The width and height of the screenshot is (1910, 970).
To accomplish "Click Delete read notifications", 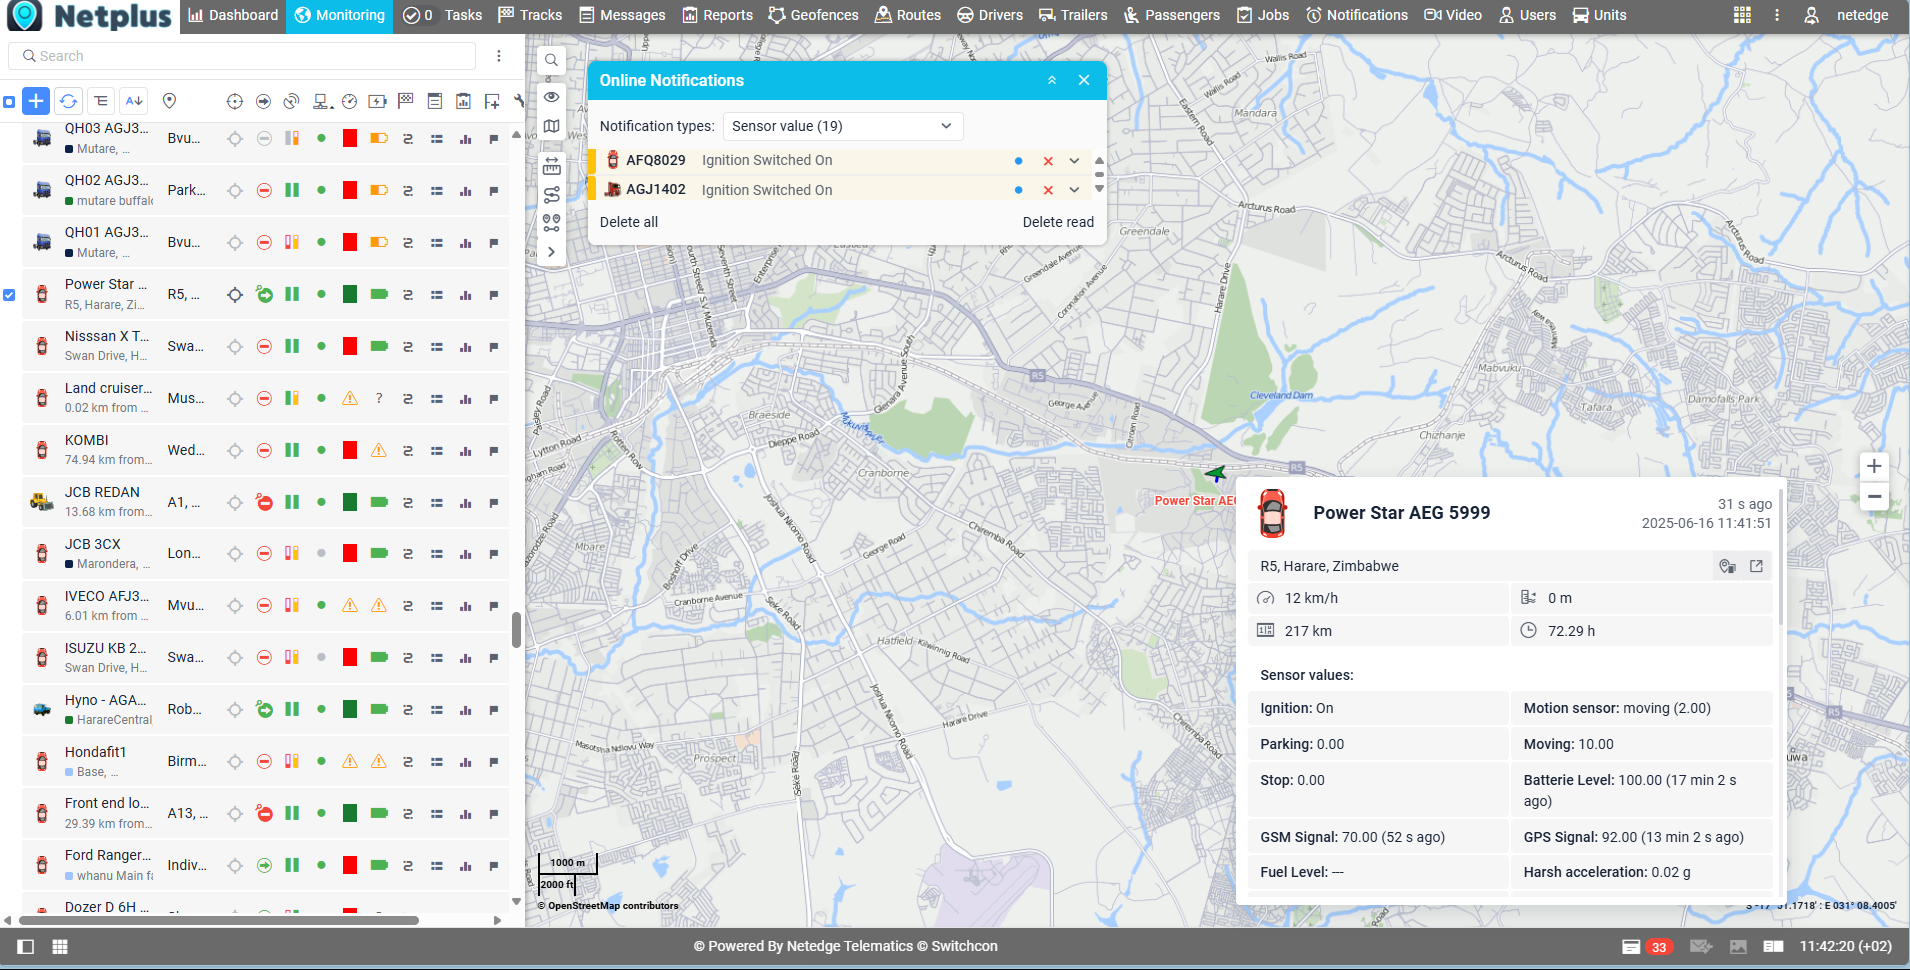I will point(1058,222).
